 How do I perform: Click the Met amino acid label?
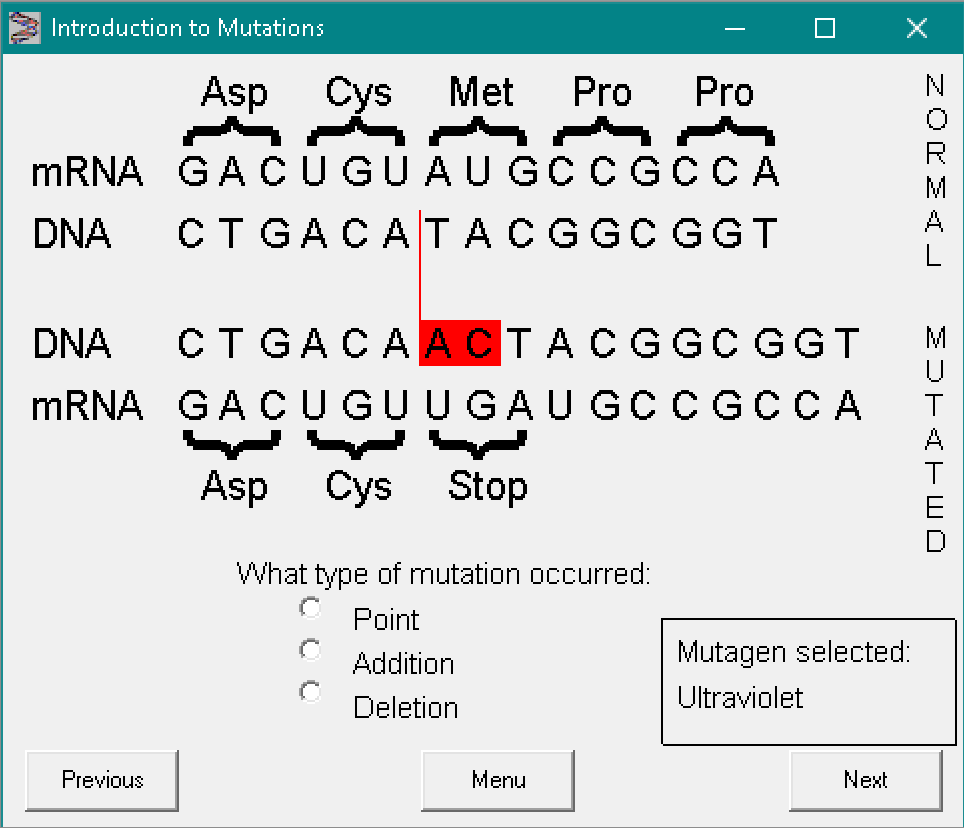click(480, 93)
